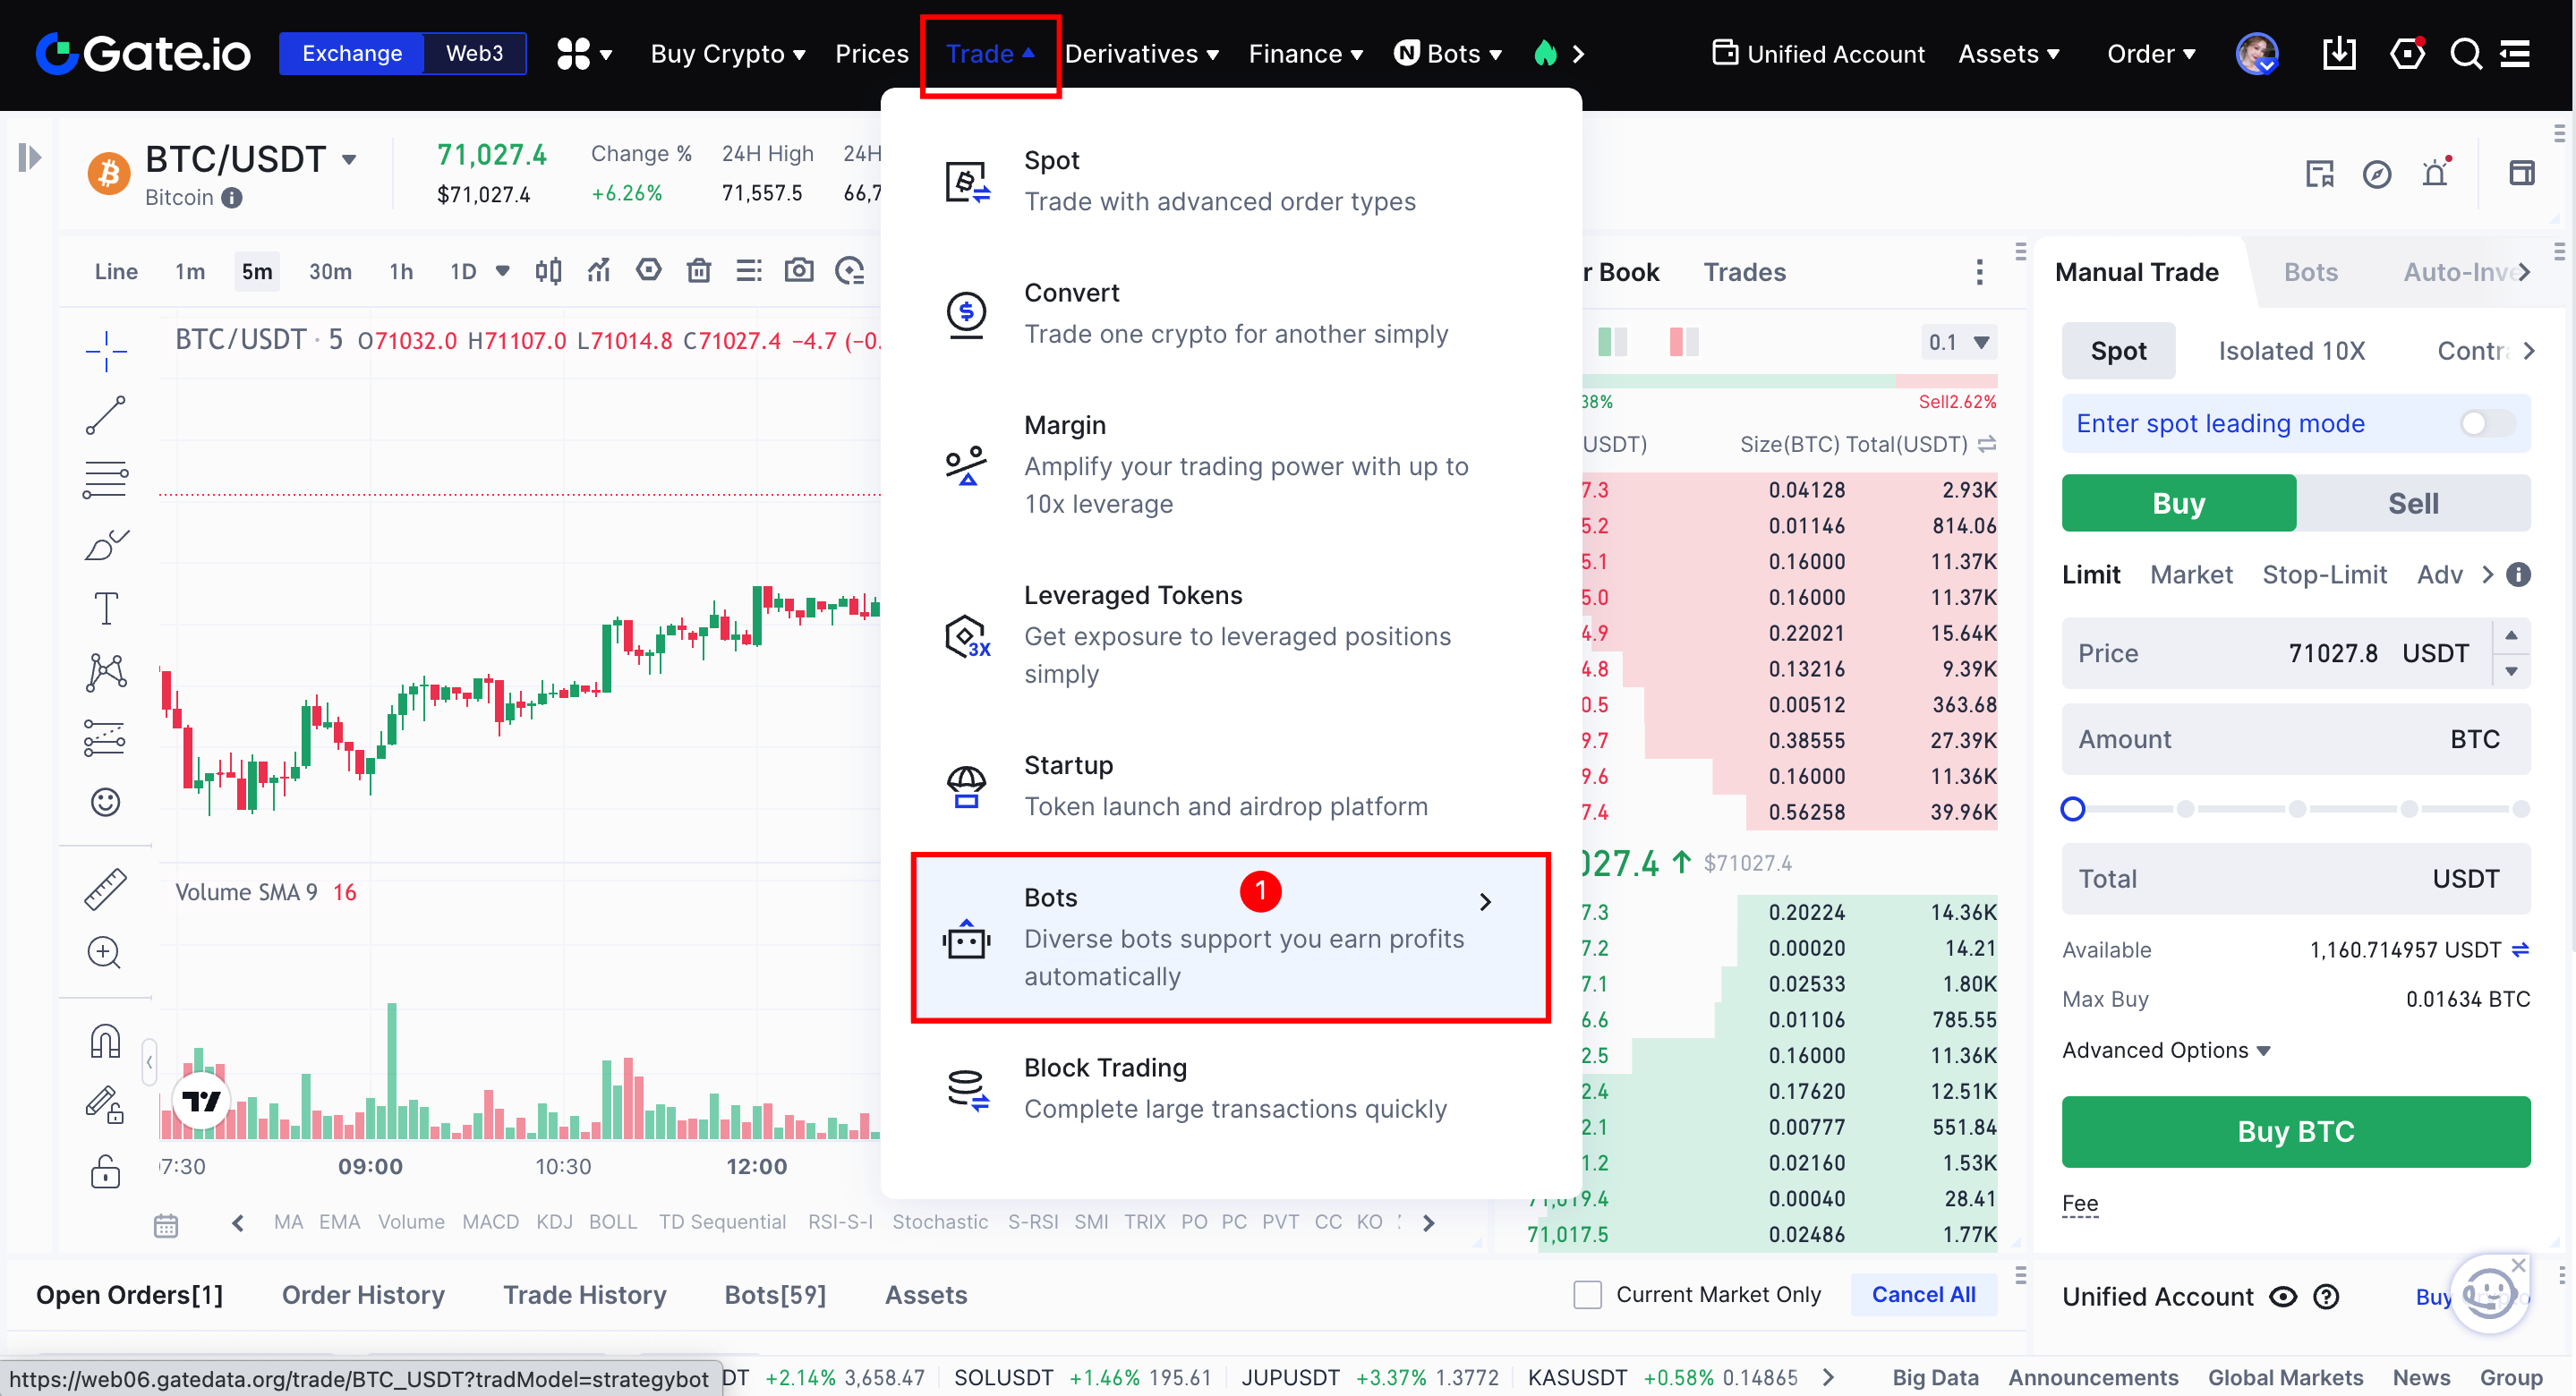The image size is (2576, 1396).
Task: Expand BTC/USDT pair selector dropdown
Action: click(x=349, y=160)
